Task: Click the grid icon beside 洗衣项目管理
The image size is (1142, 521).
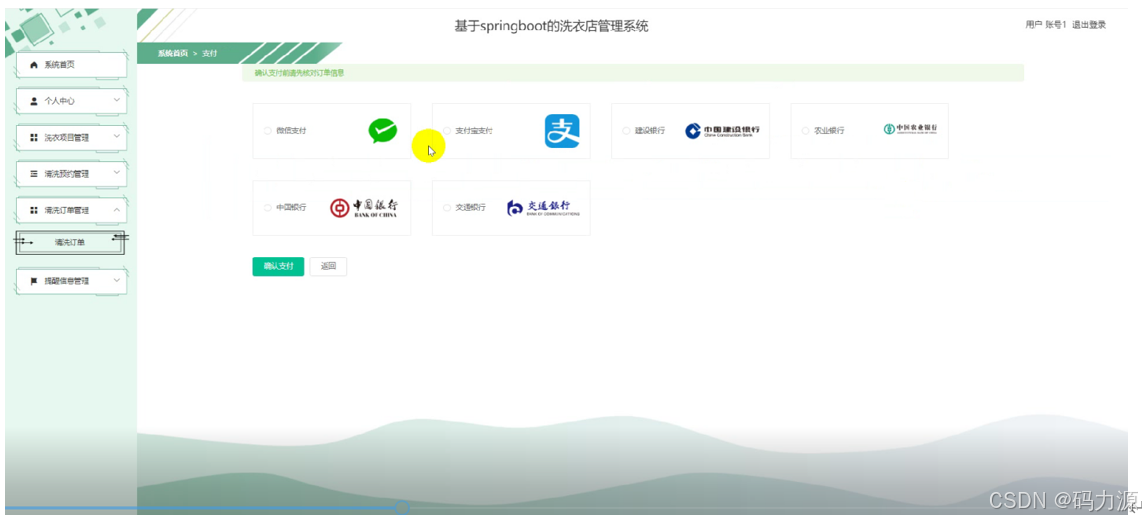Action: coord(34,138)
